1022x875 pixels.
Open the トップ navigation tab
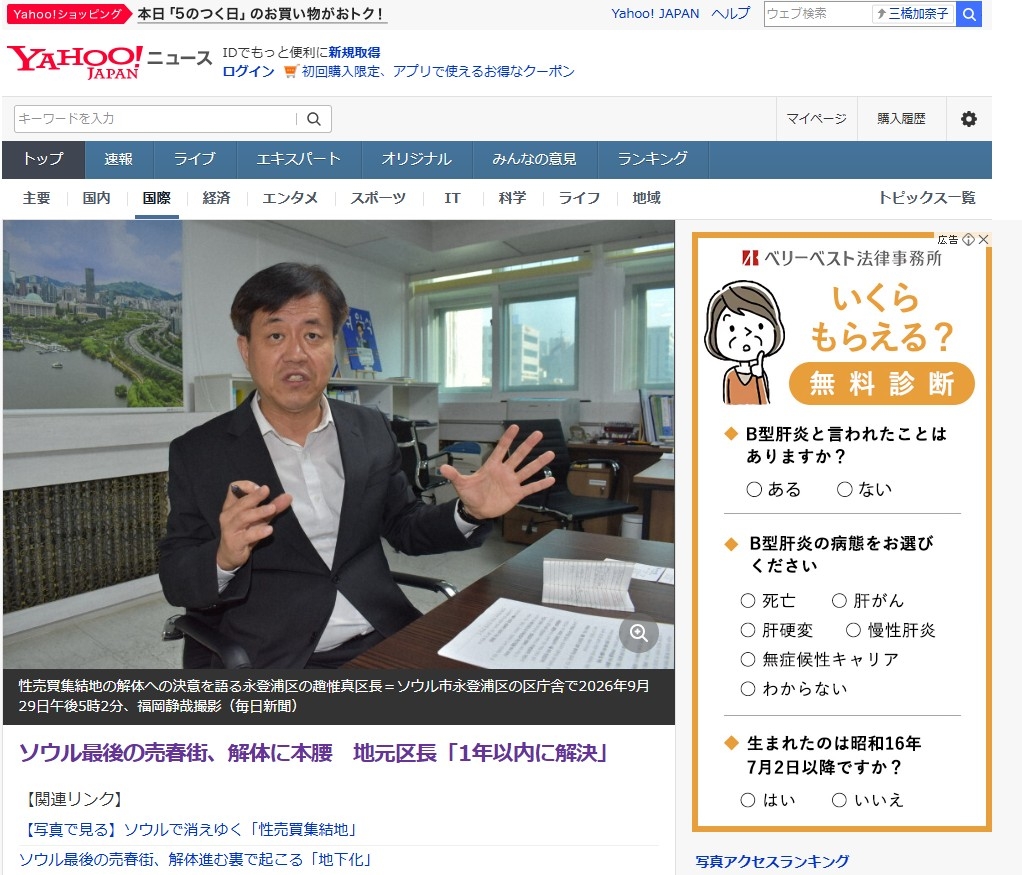(44, 160)
